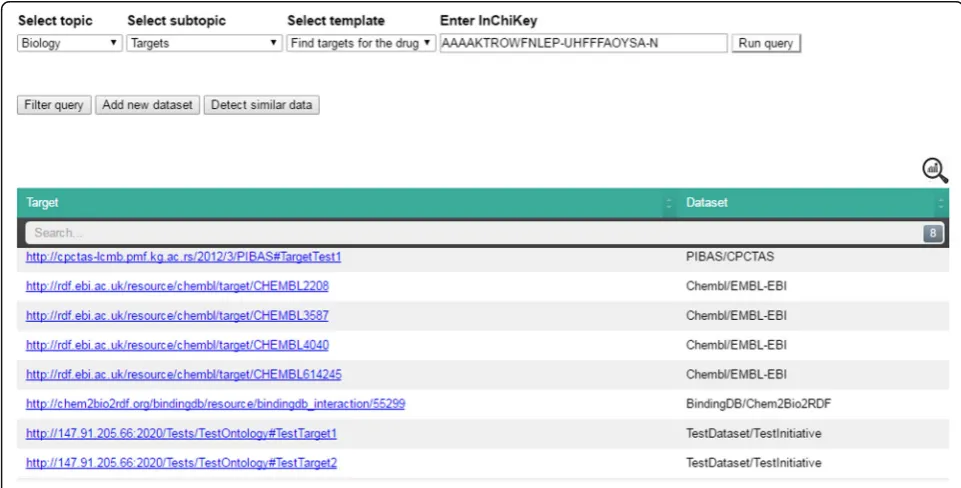961x488 pixels.
Task: Click the Dataset column sort arrows
Action: click(941, 203)
